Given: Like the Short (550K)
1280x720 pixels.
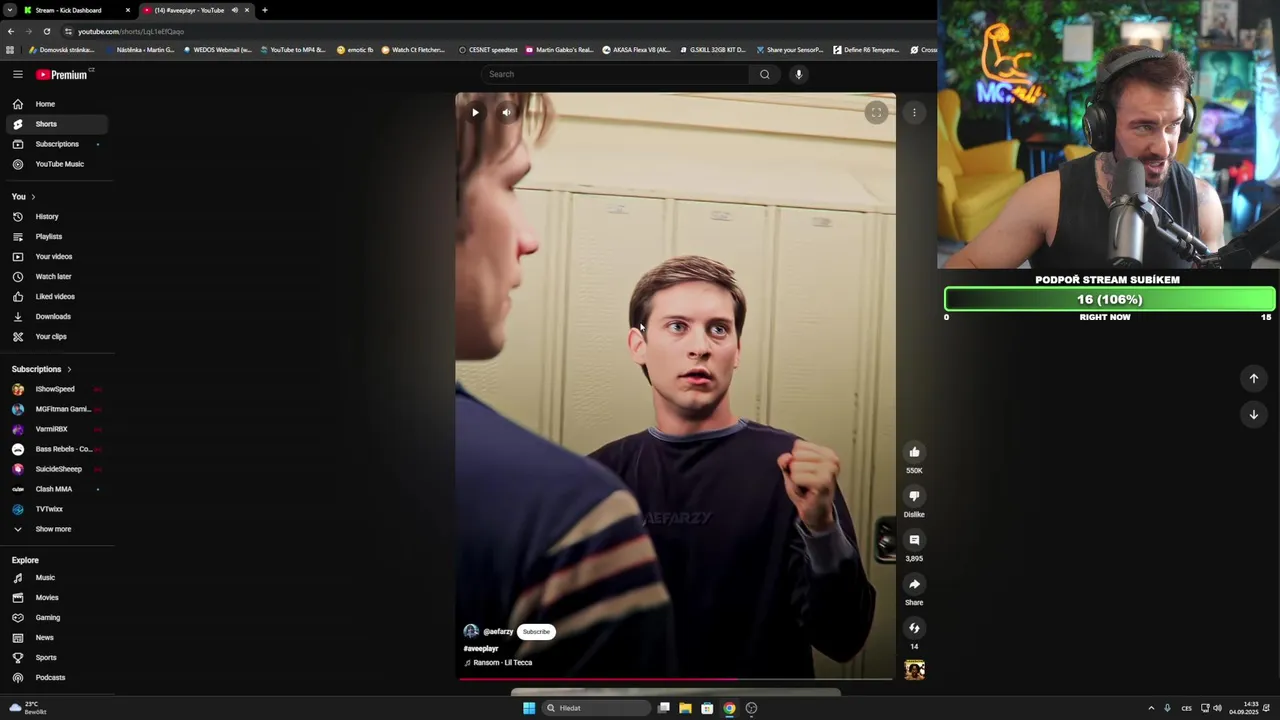Looking at the screenshot, I should point(914,452).
